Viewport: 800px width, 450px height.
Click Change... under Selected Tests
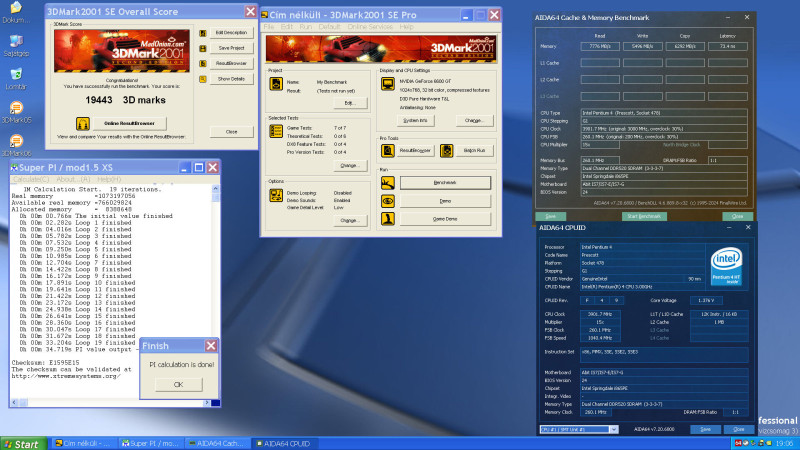coord(349,166)
